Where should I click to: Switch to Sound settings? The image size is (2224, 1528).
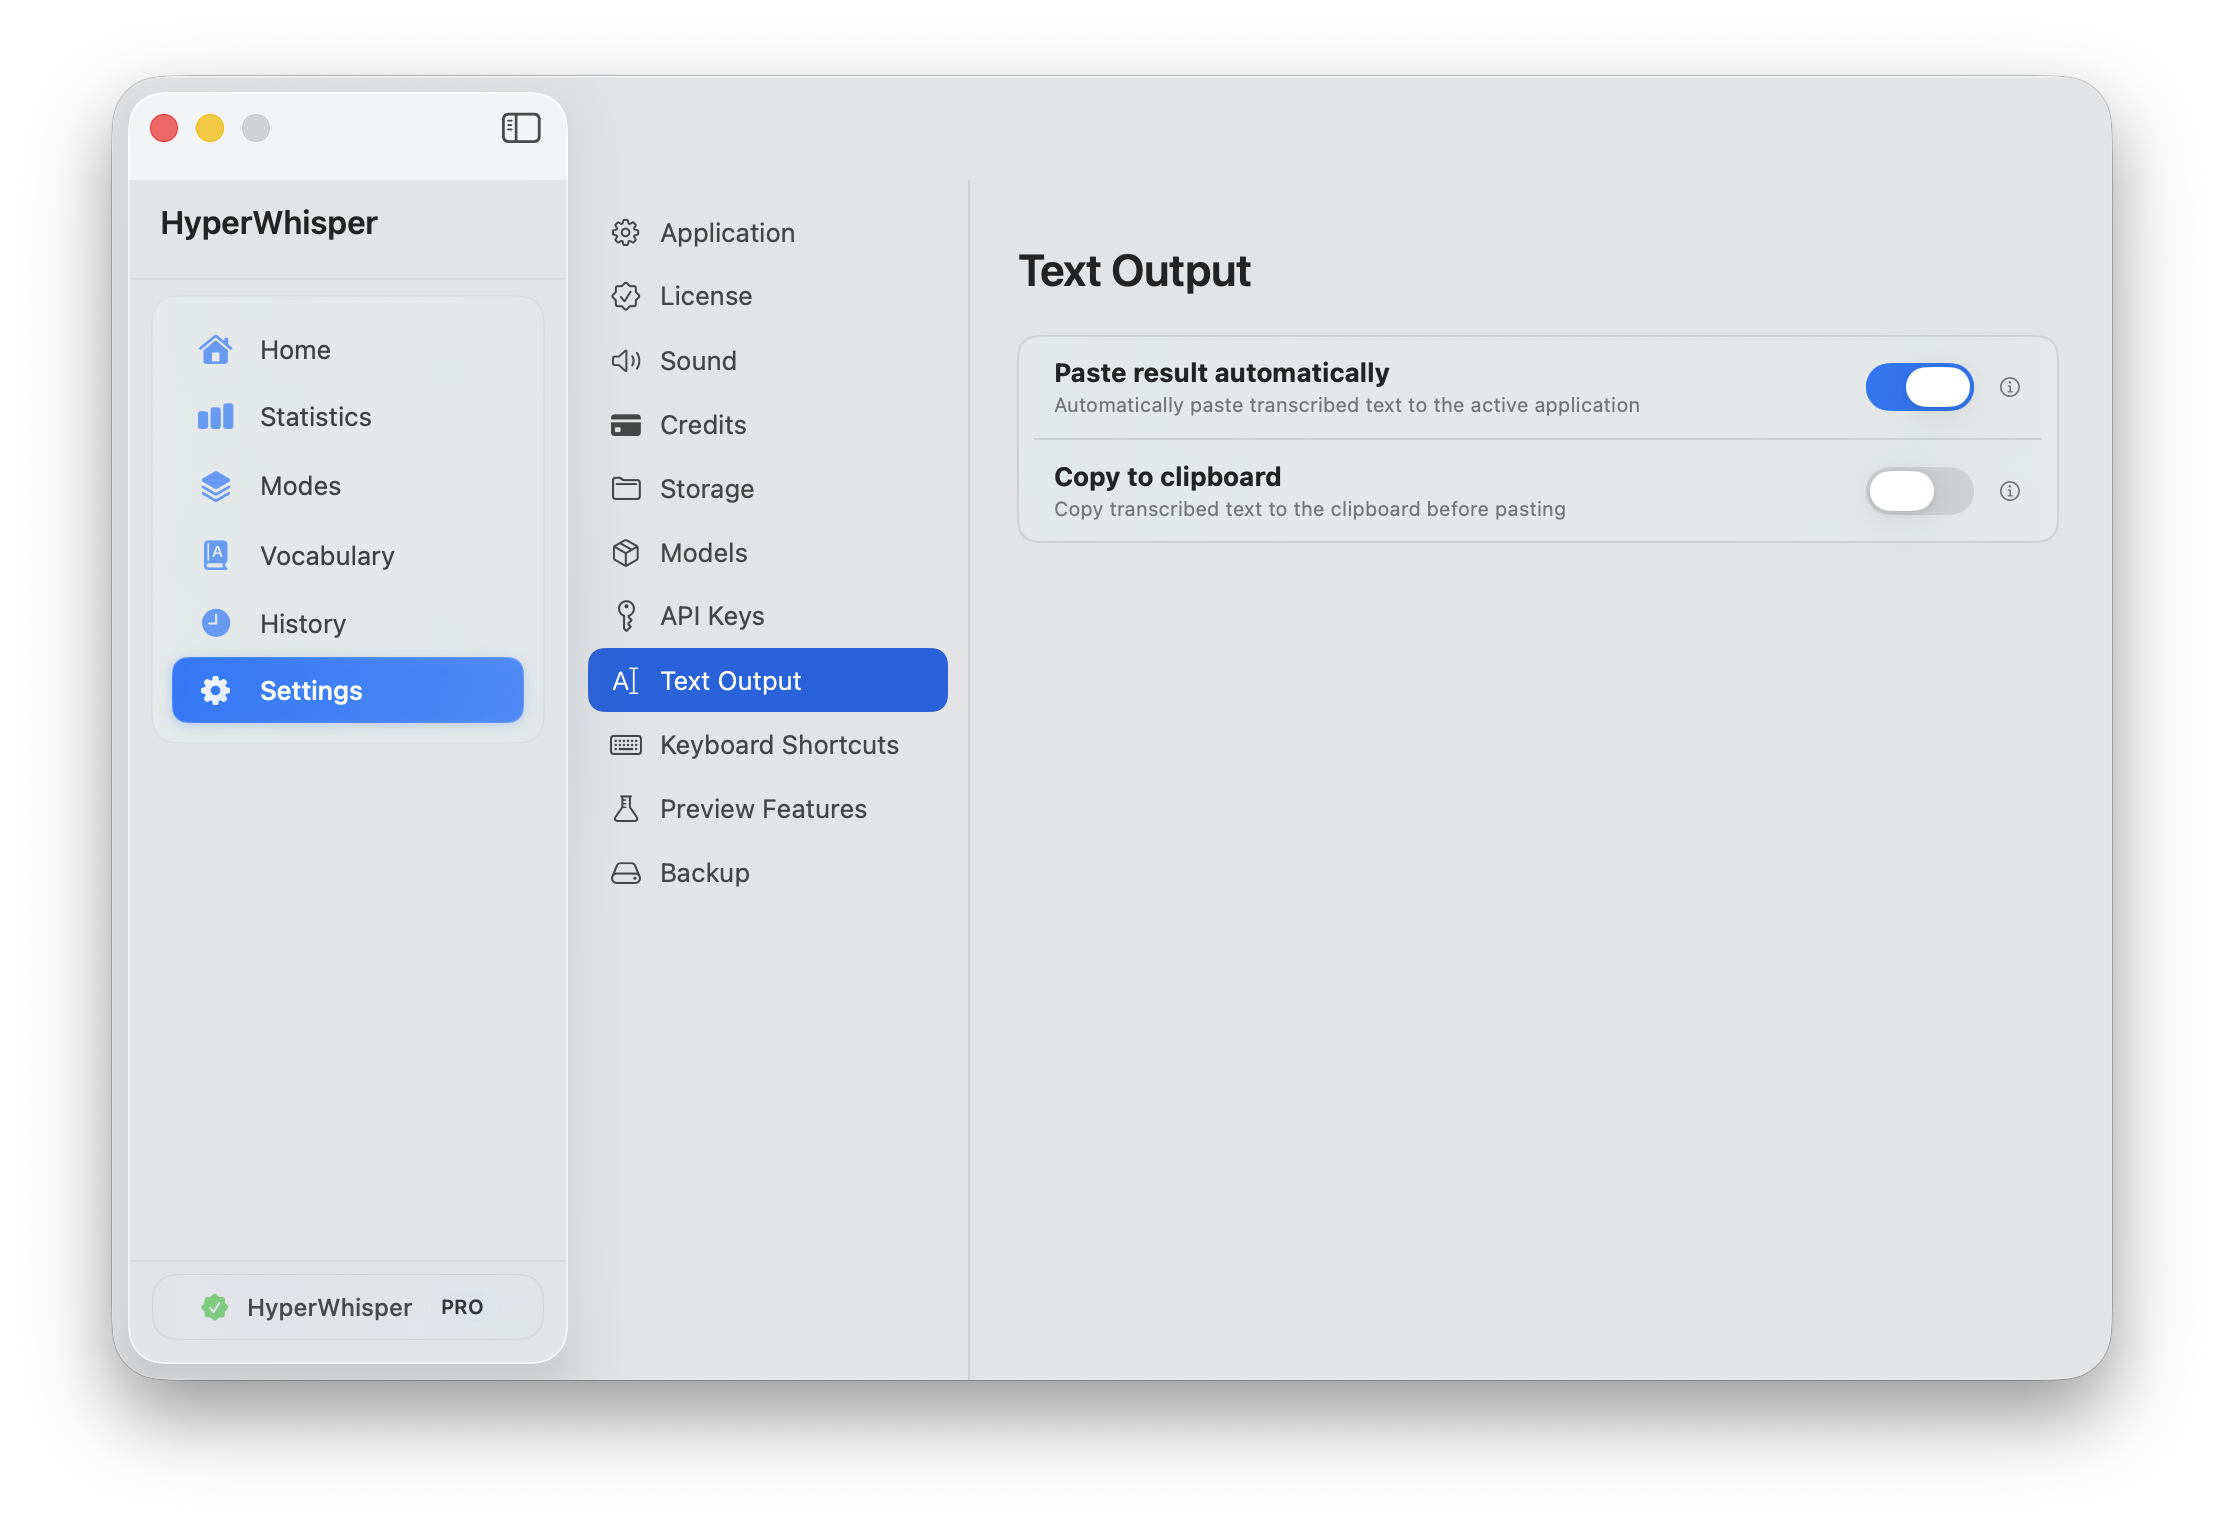(x=768, y=361)
